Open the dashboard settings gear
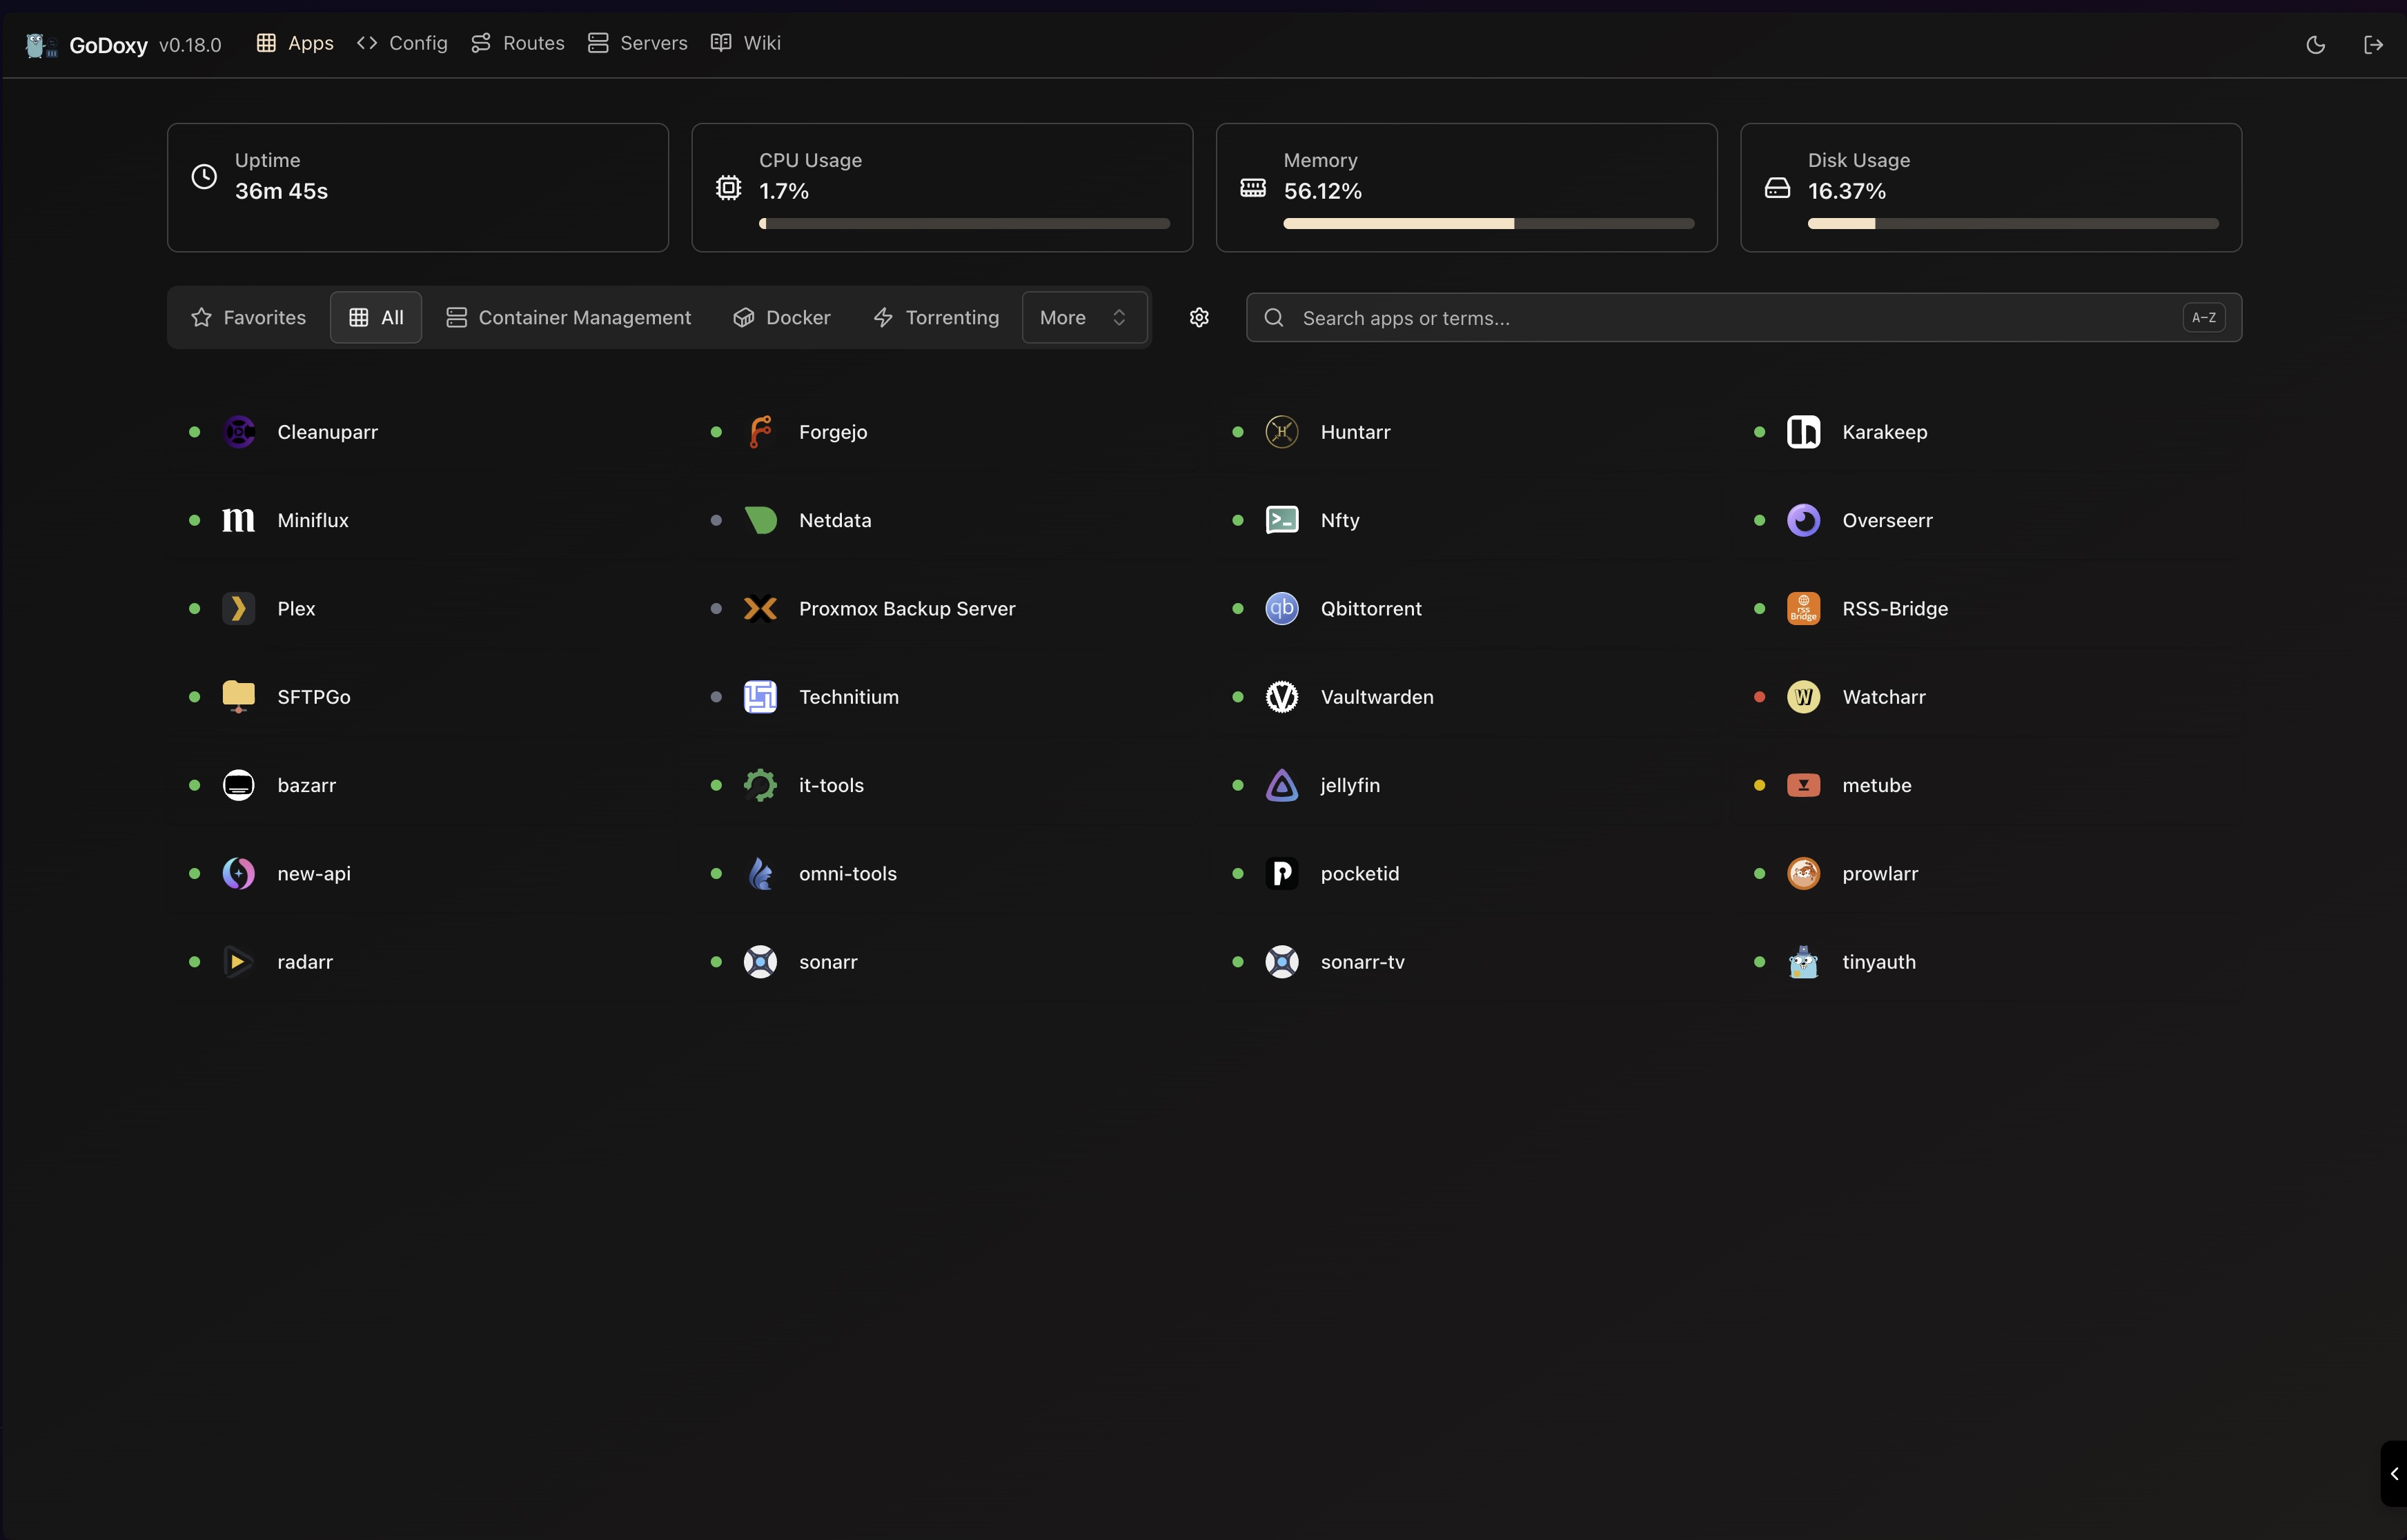This screenshot has height=1540, width=2407. (1199, 317)
